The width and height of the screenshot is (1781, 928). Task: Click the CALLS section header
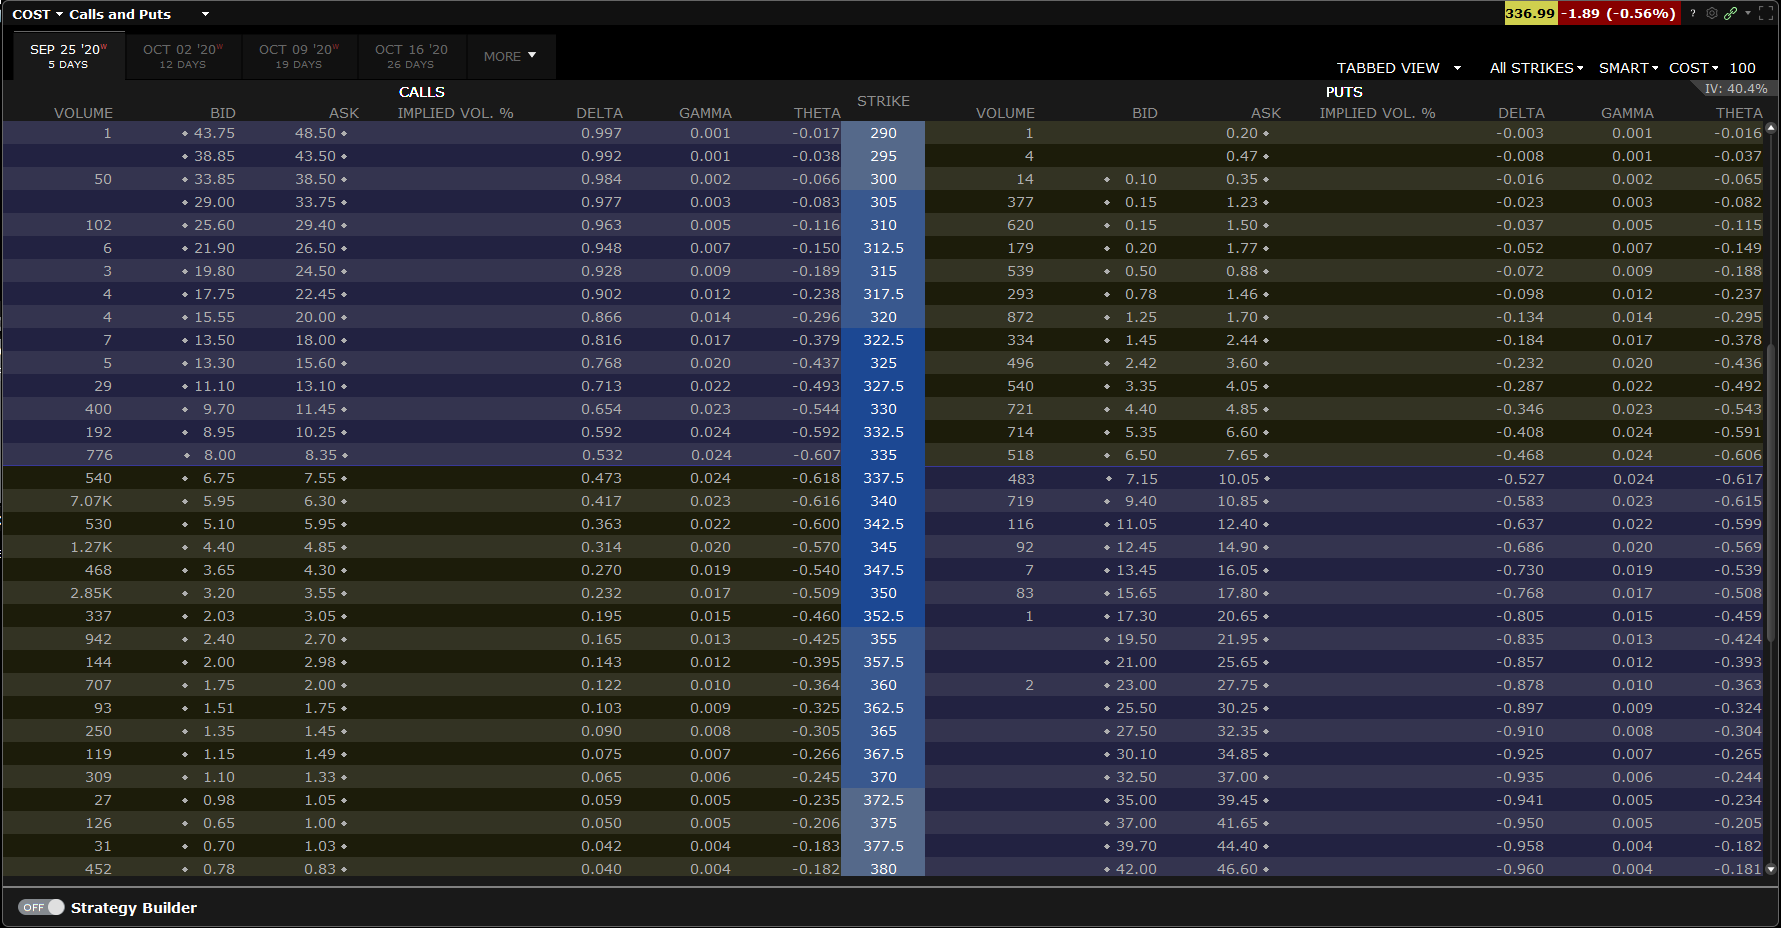click(422, 92)
